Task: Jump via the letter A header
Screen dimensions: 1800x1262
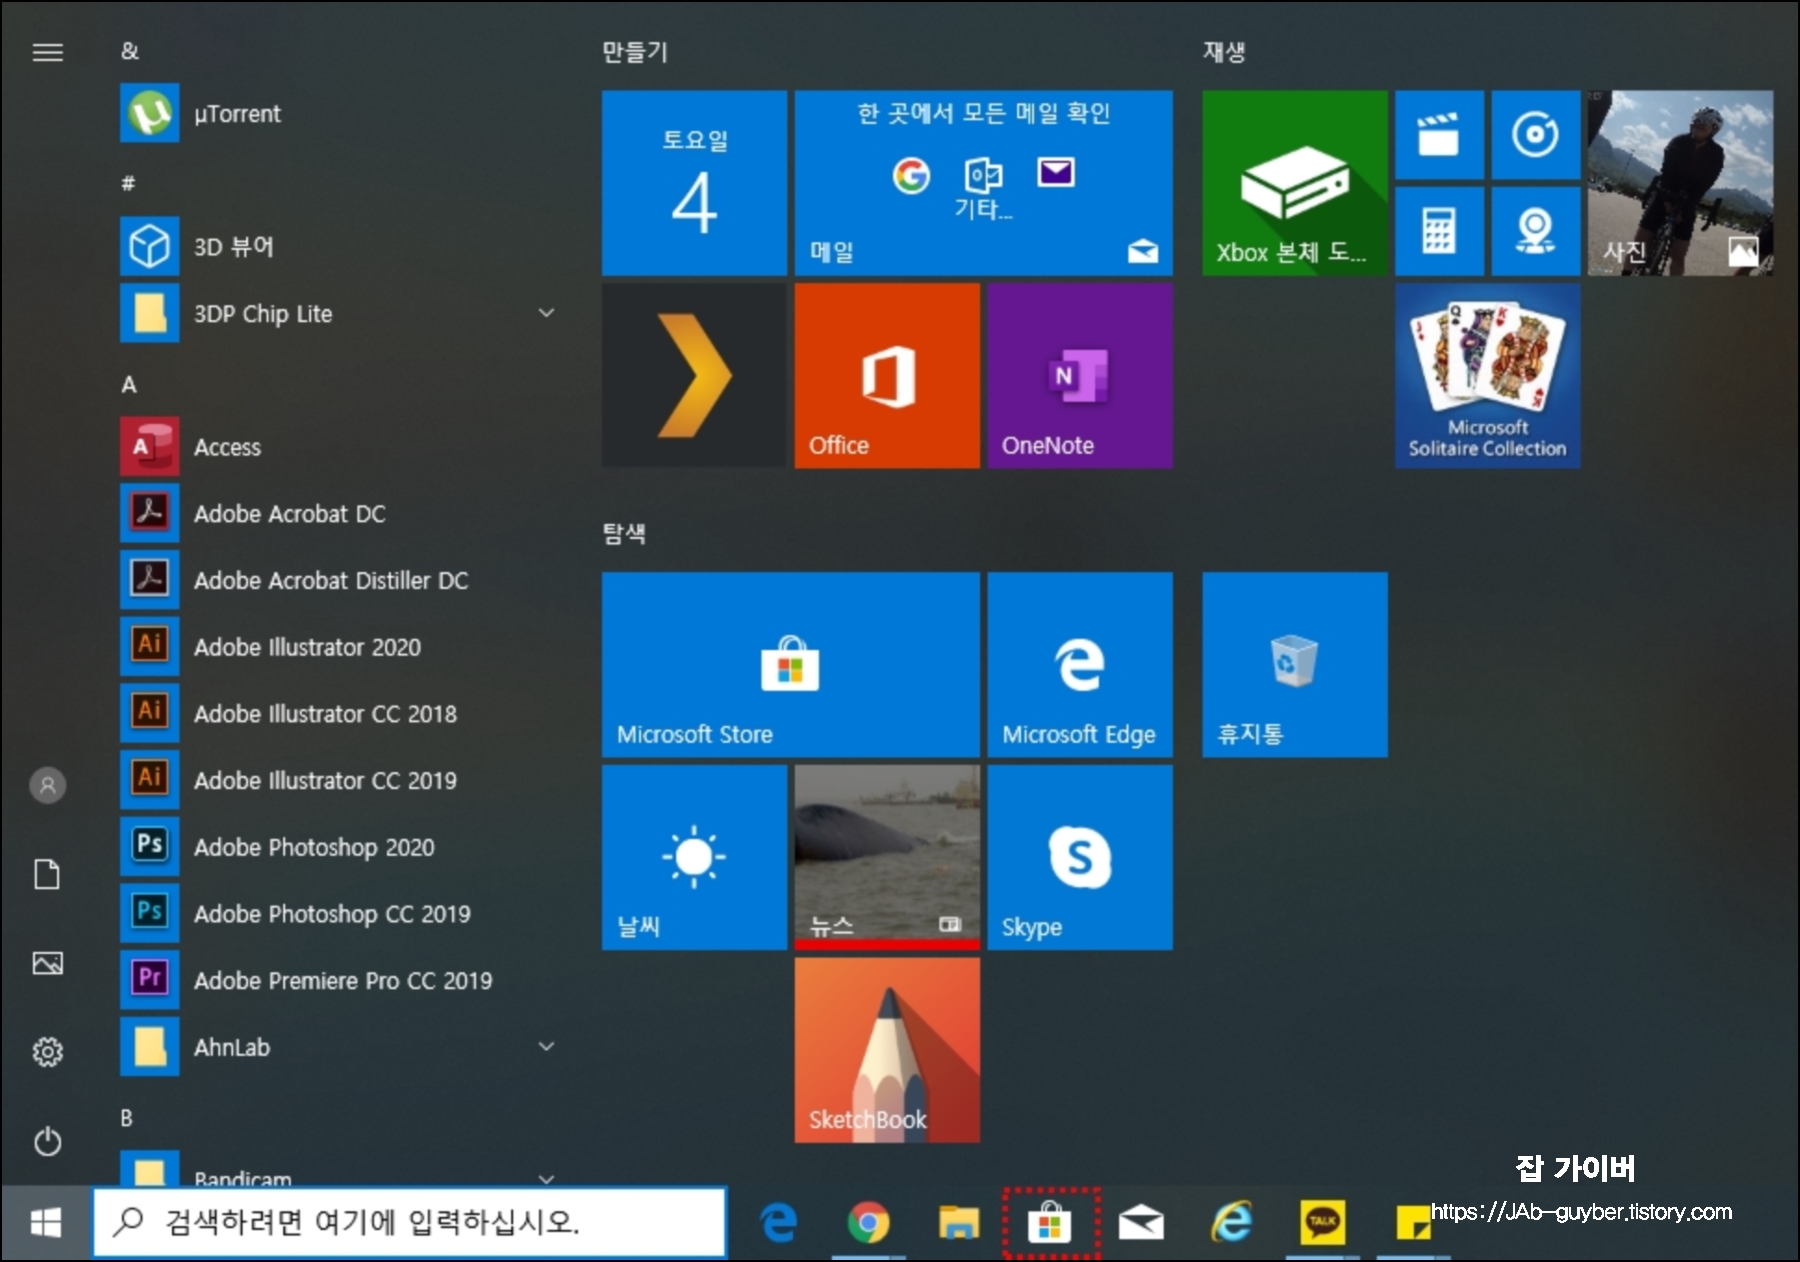Action: [x=129, y=384]
